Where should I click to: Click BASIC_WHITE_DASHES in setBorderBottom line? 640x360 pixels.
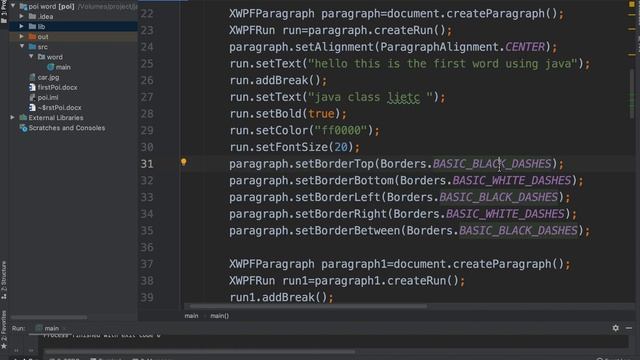tap(511, 180)
